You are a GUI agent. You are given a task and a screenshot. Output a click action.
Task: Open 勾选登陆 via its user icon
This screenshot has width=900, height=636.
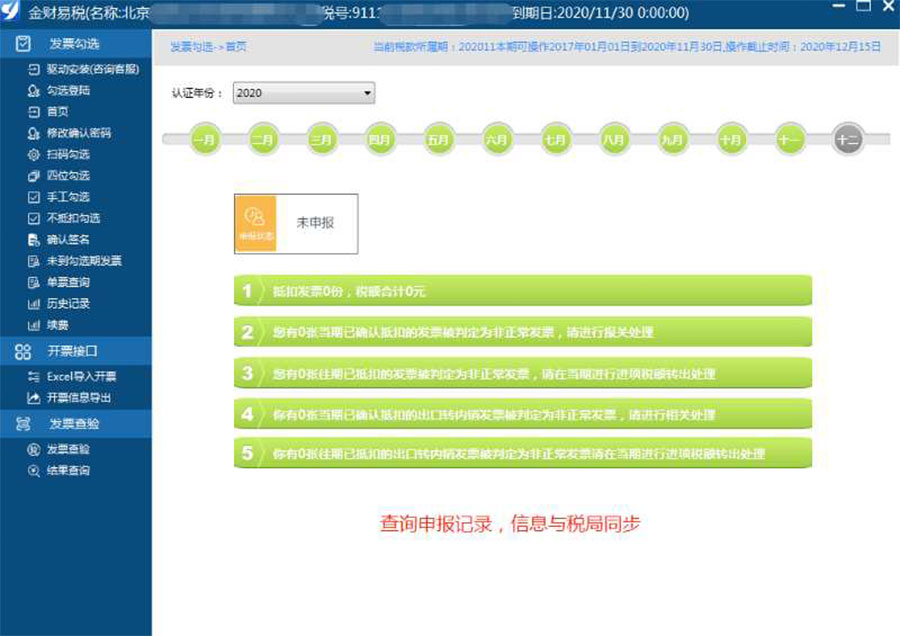point(34,91)
